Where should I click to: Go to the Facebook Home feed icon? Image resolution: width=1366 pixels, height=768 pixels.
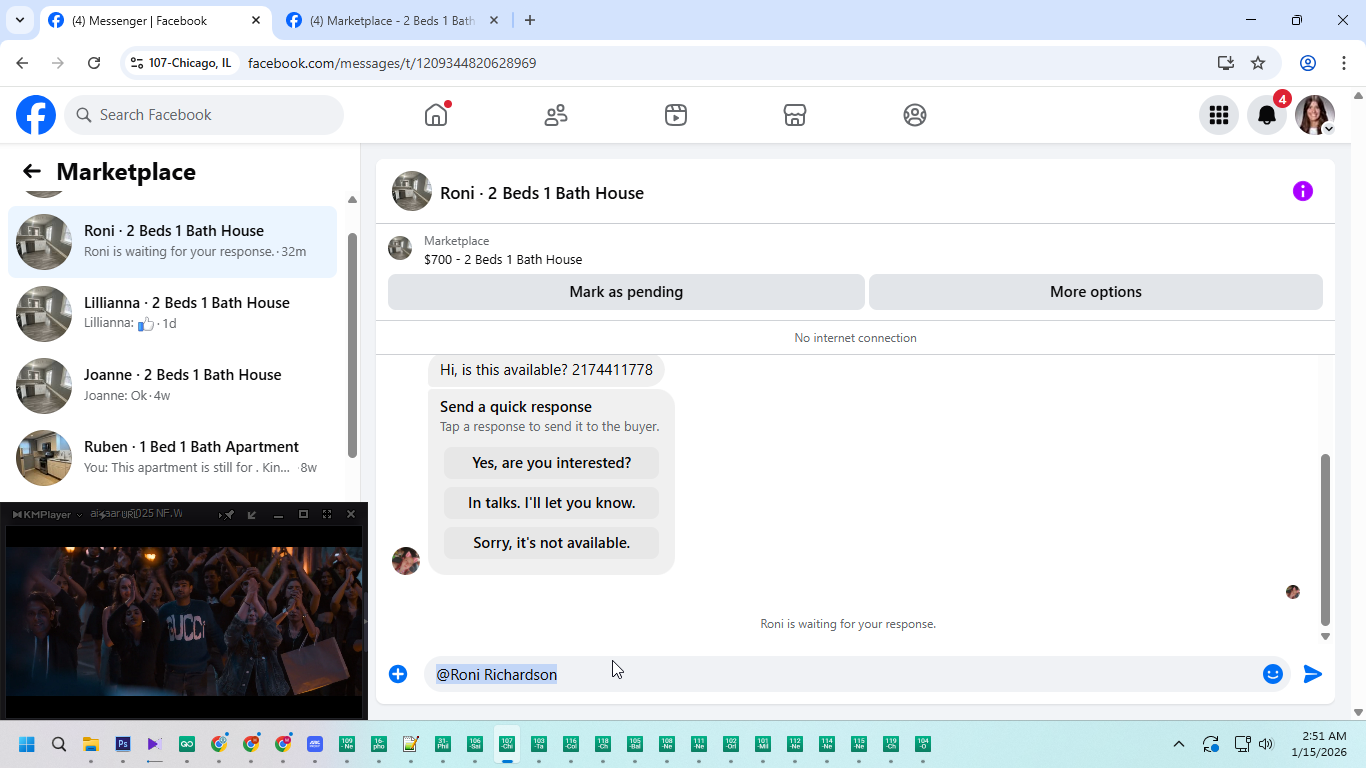point(436,114)
